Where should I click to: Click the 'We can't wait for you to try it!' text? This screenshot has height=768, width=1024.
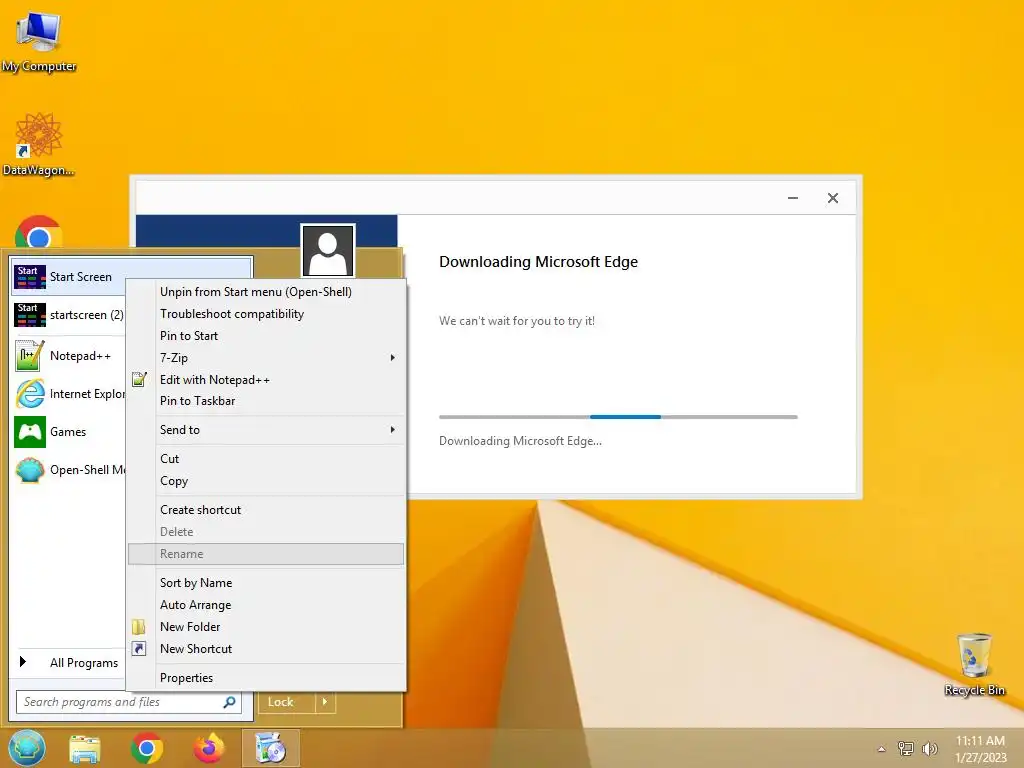pos(517,321)
